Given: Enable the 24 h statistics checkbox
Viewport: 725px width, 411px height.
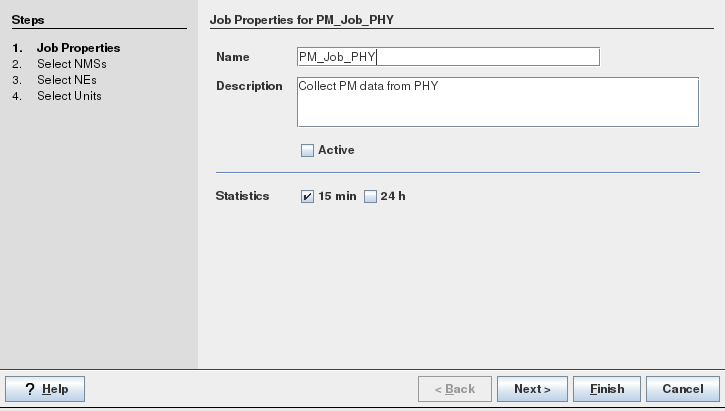Looking at the screenshot, I should click(x=370, y=197).
